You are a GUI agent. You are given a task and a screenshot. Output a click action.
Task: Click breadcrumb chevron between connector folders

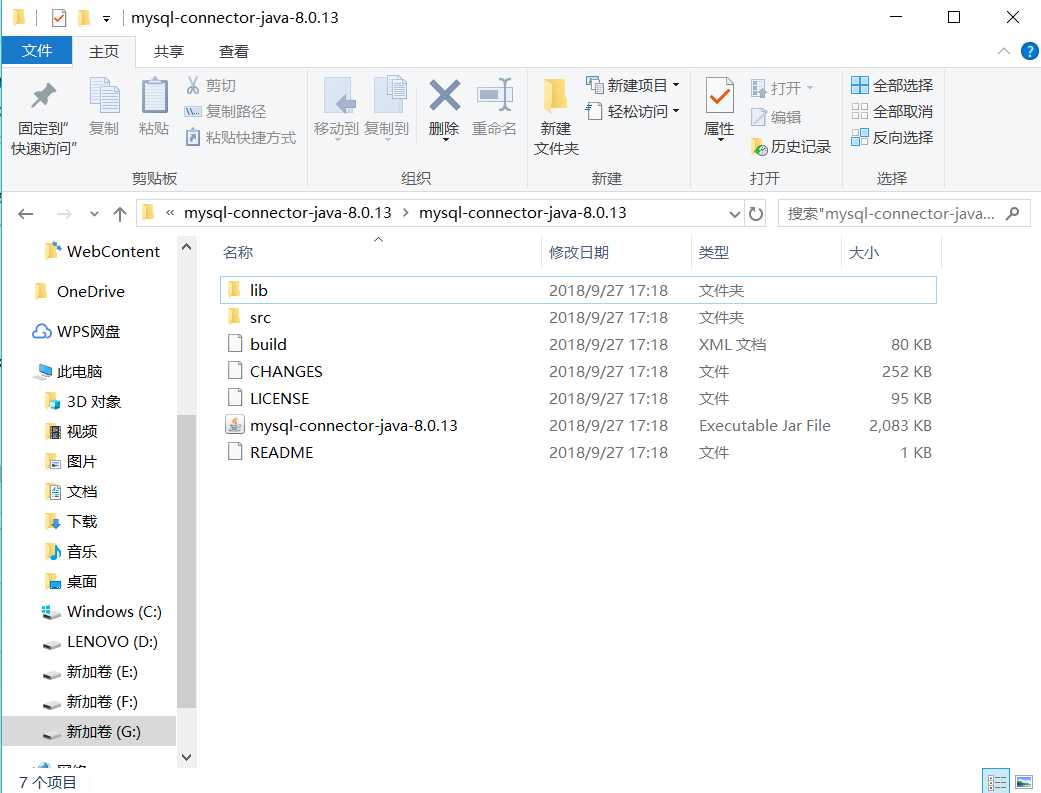click(x=405, y=213)
